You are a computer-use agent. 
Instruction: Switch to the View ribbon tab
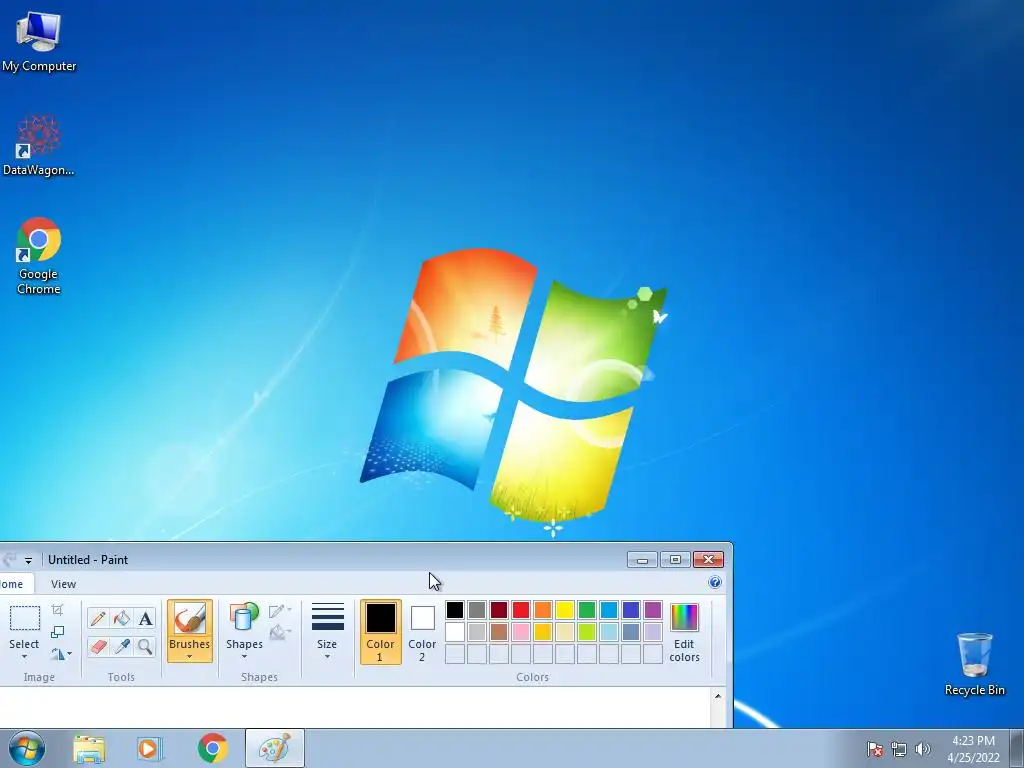[x=63, y=584]
